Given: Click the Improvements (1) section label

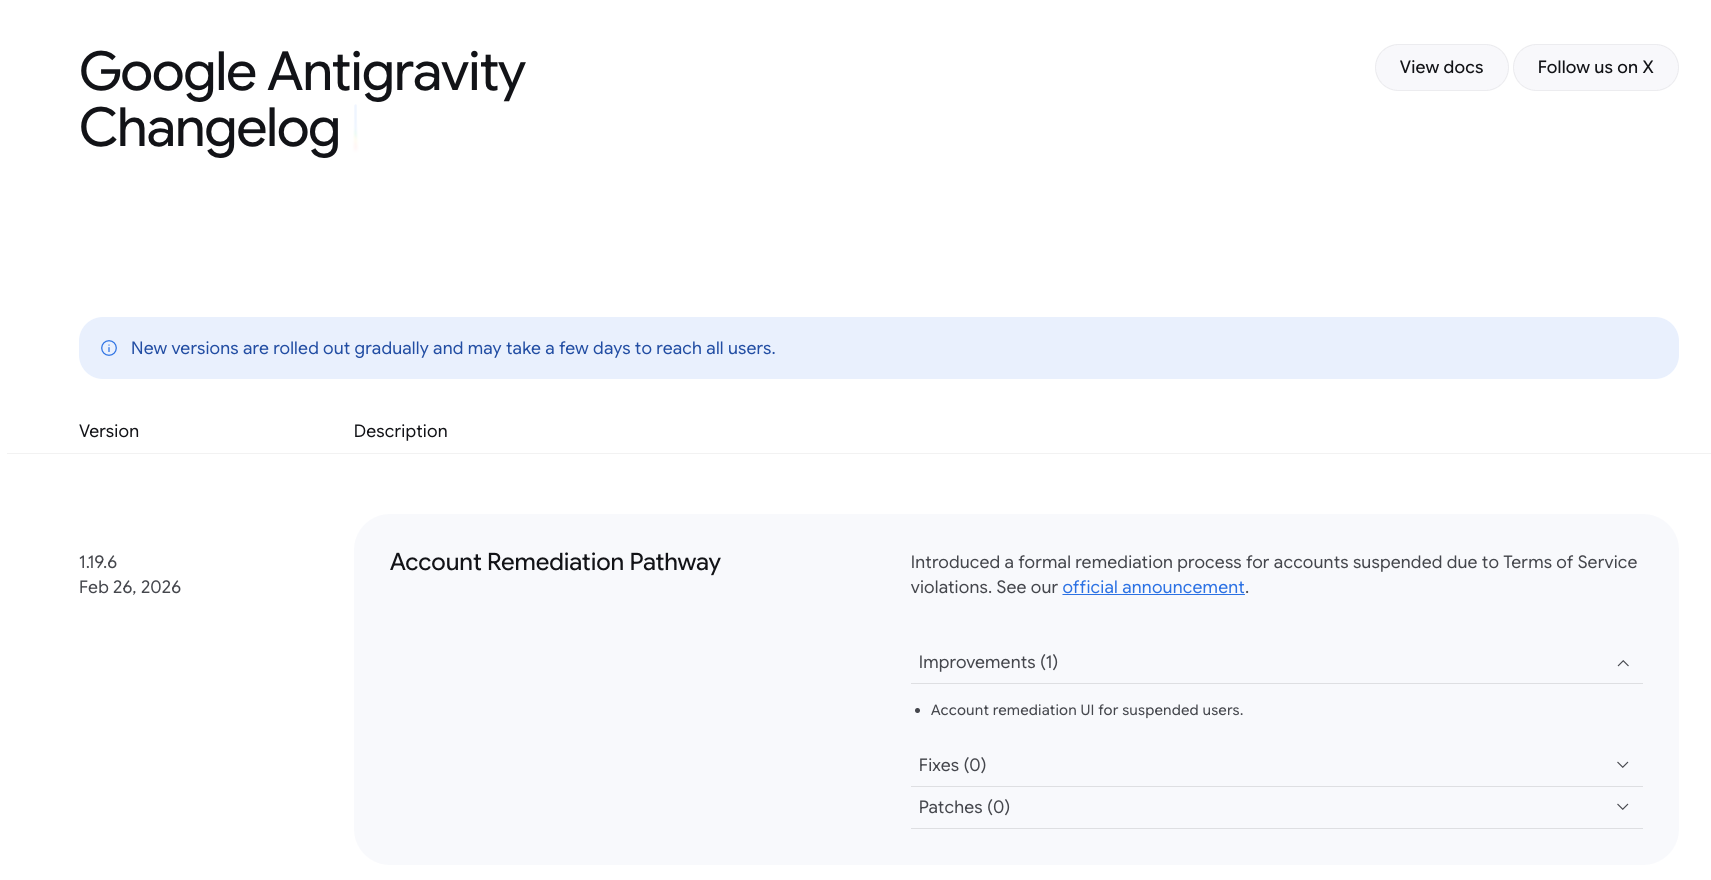Looking at the screenshot, I should coord(987,662).
